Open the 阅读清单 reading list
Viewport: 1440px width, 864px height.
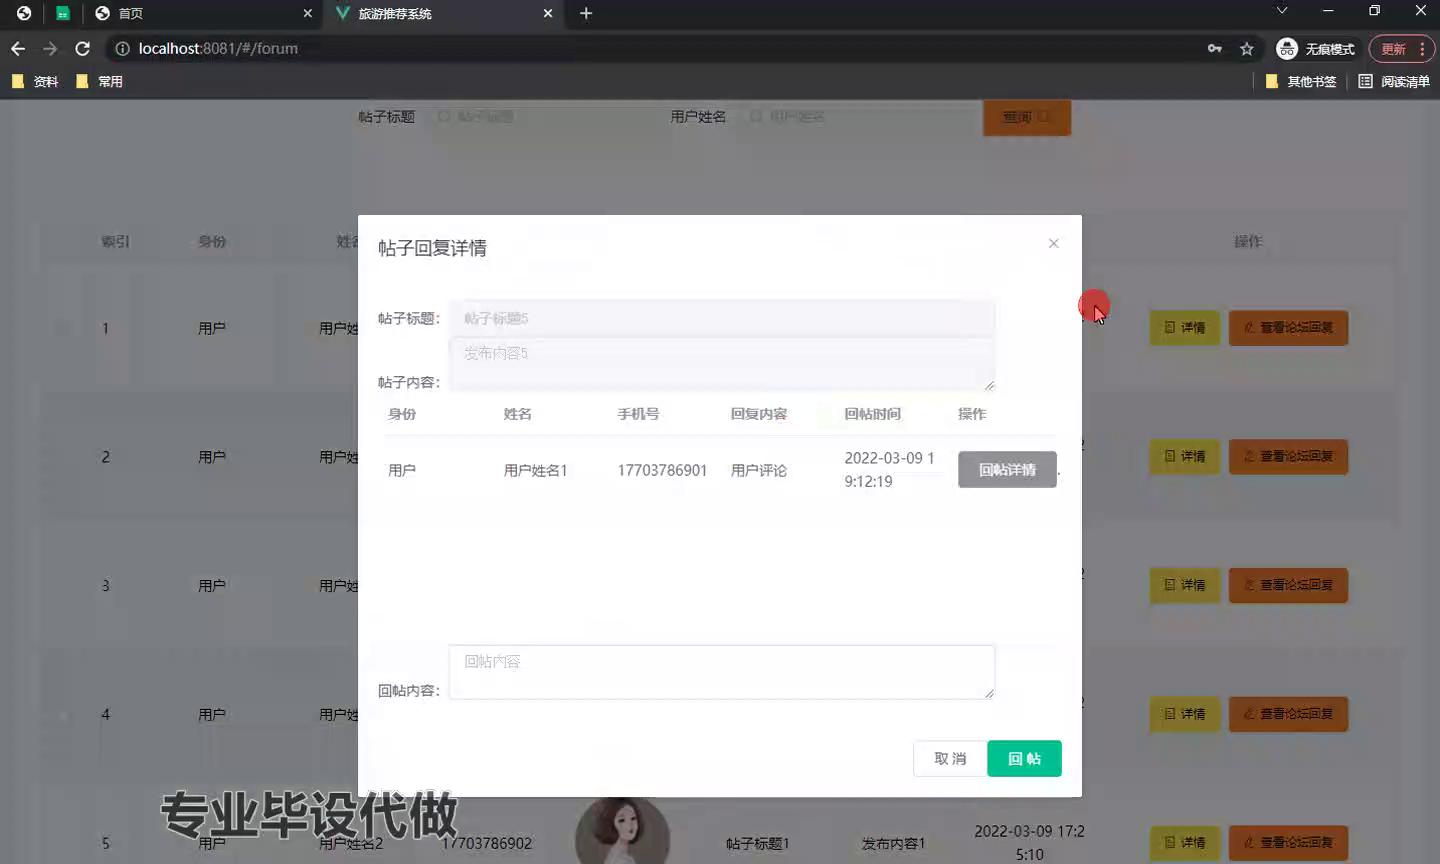pos(1394,81)
